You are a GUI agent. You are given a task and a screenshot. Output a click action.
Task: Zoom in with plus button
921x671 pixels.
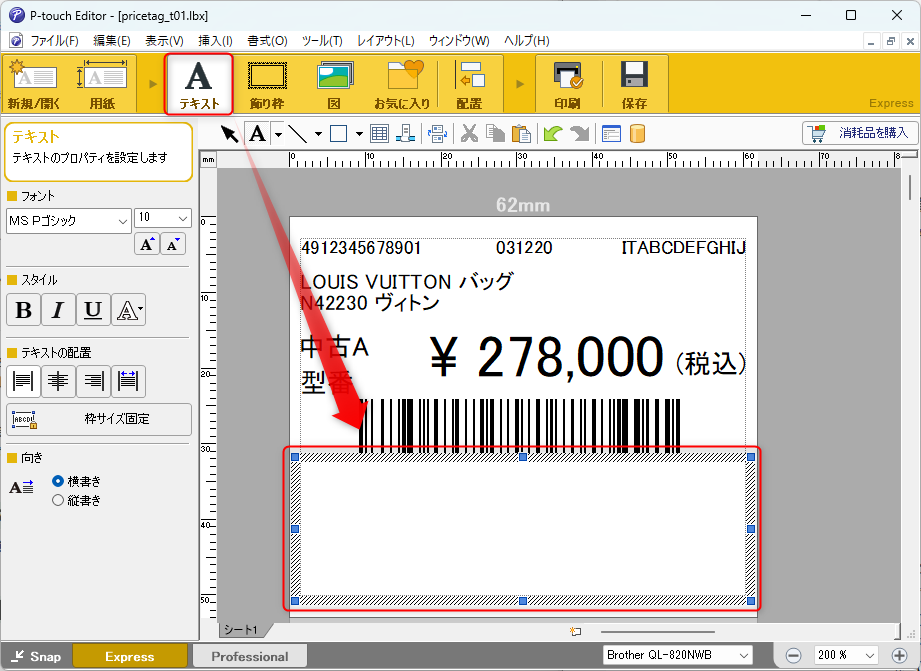tap(899, 655)
